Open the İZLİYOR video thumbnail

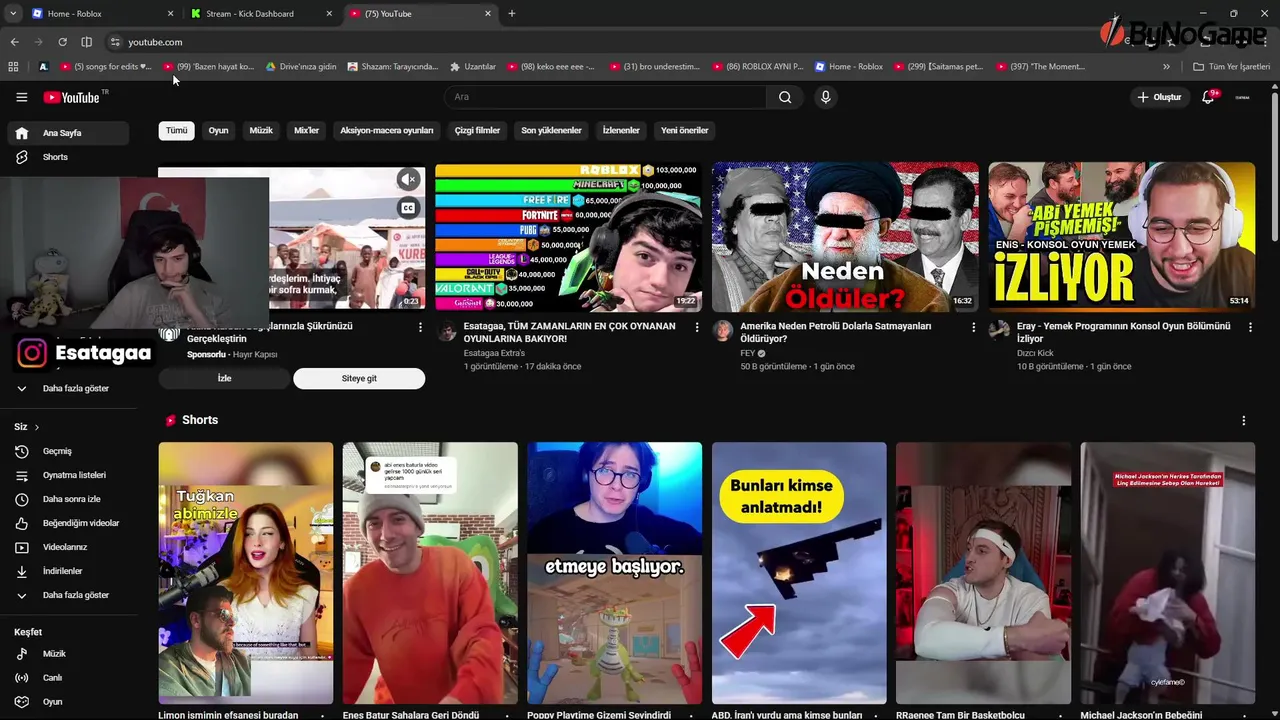1122,237
